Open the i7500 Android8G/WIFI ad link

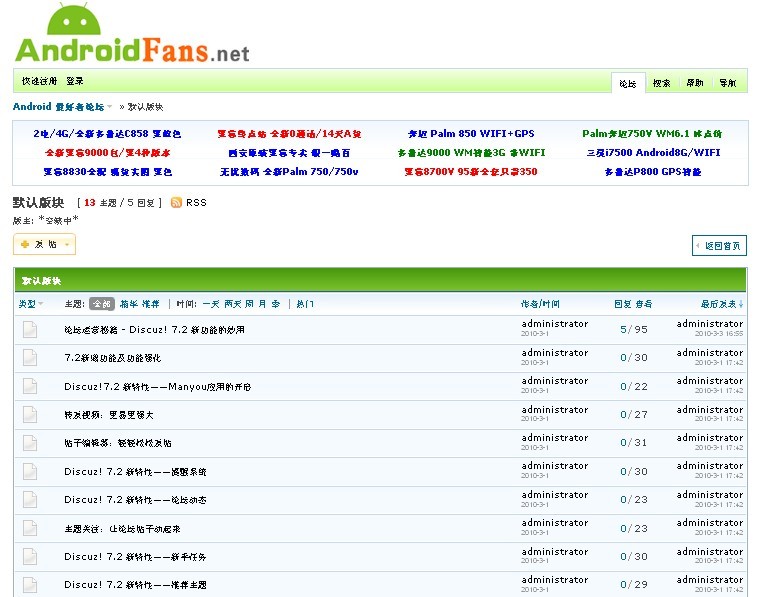click(x=653, y=153)
